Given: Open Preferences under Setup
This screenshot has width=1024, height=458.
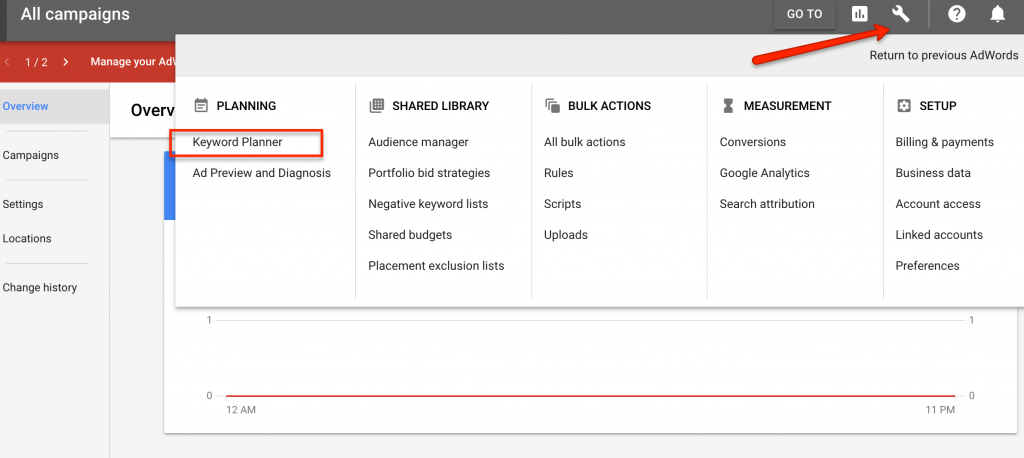Looking at the screenshot, I should tap(927, 266).
